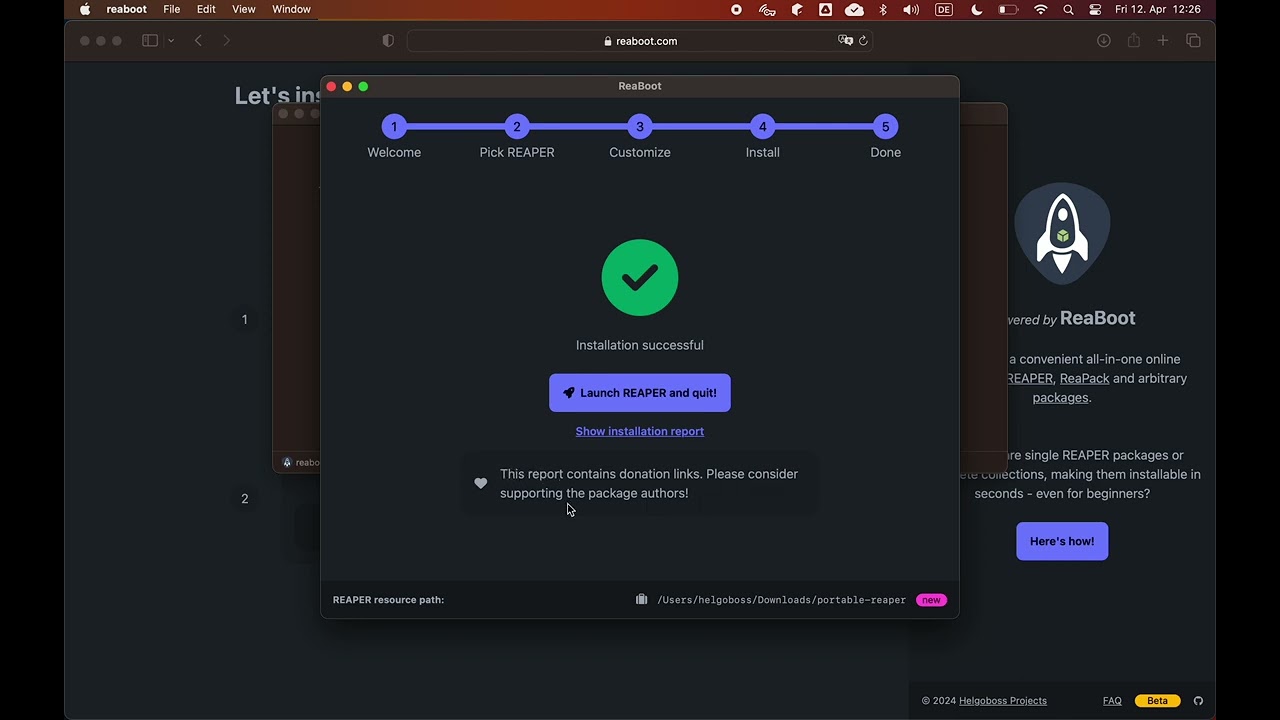Open the FAQ link in the footer
Viewport: 1280px width, 720px height.
[1112, 701]
